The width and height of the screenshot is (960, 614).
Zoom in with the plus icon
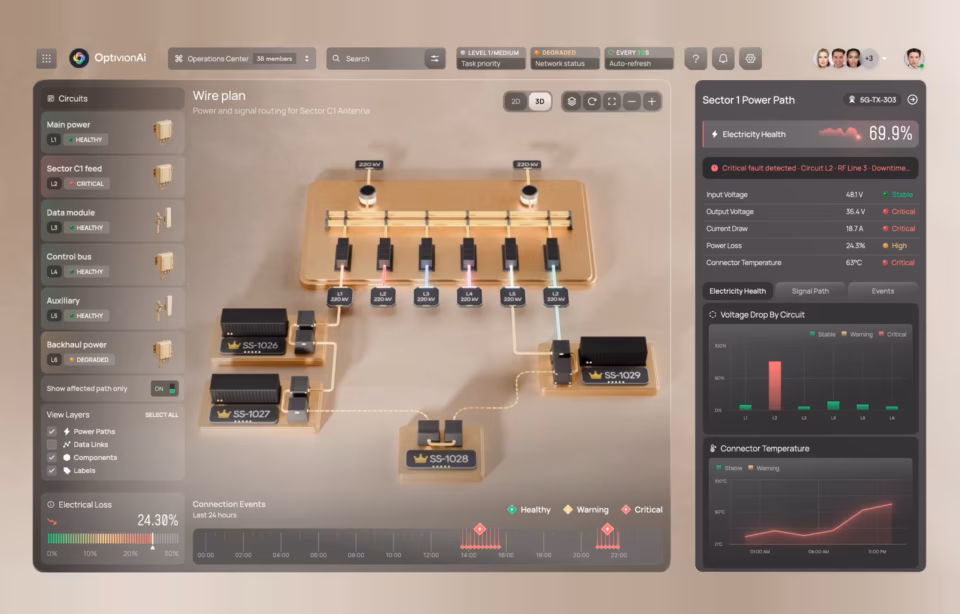[652, 102]
